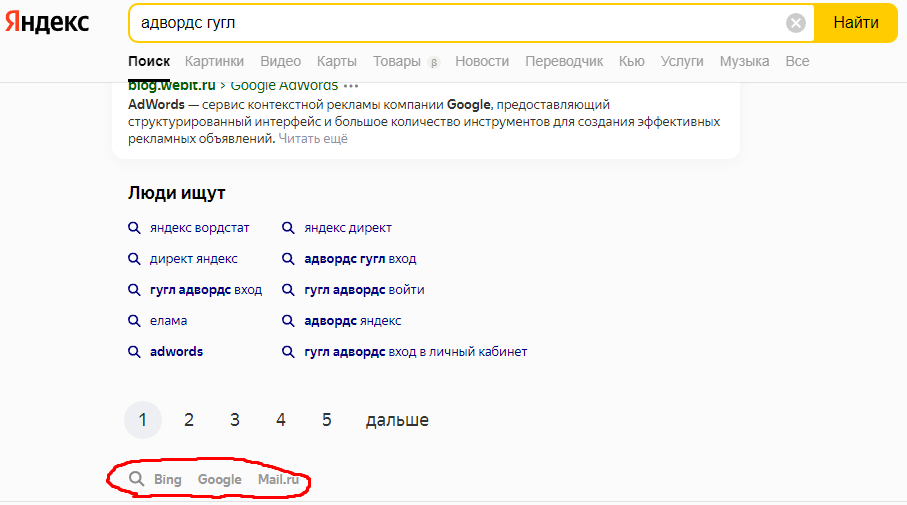Open suggestion гугл адвордс вход в личный кабинет
Screen dimensions: 907x505
[x=415, y=352]
